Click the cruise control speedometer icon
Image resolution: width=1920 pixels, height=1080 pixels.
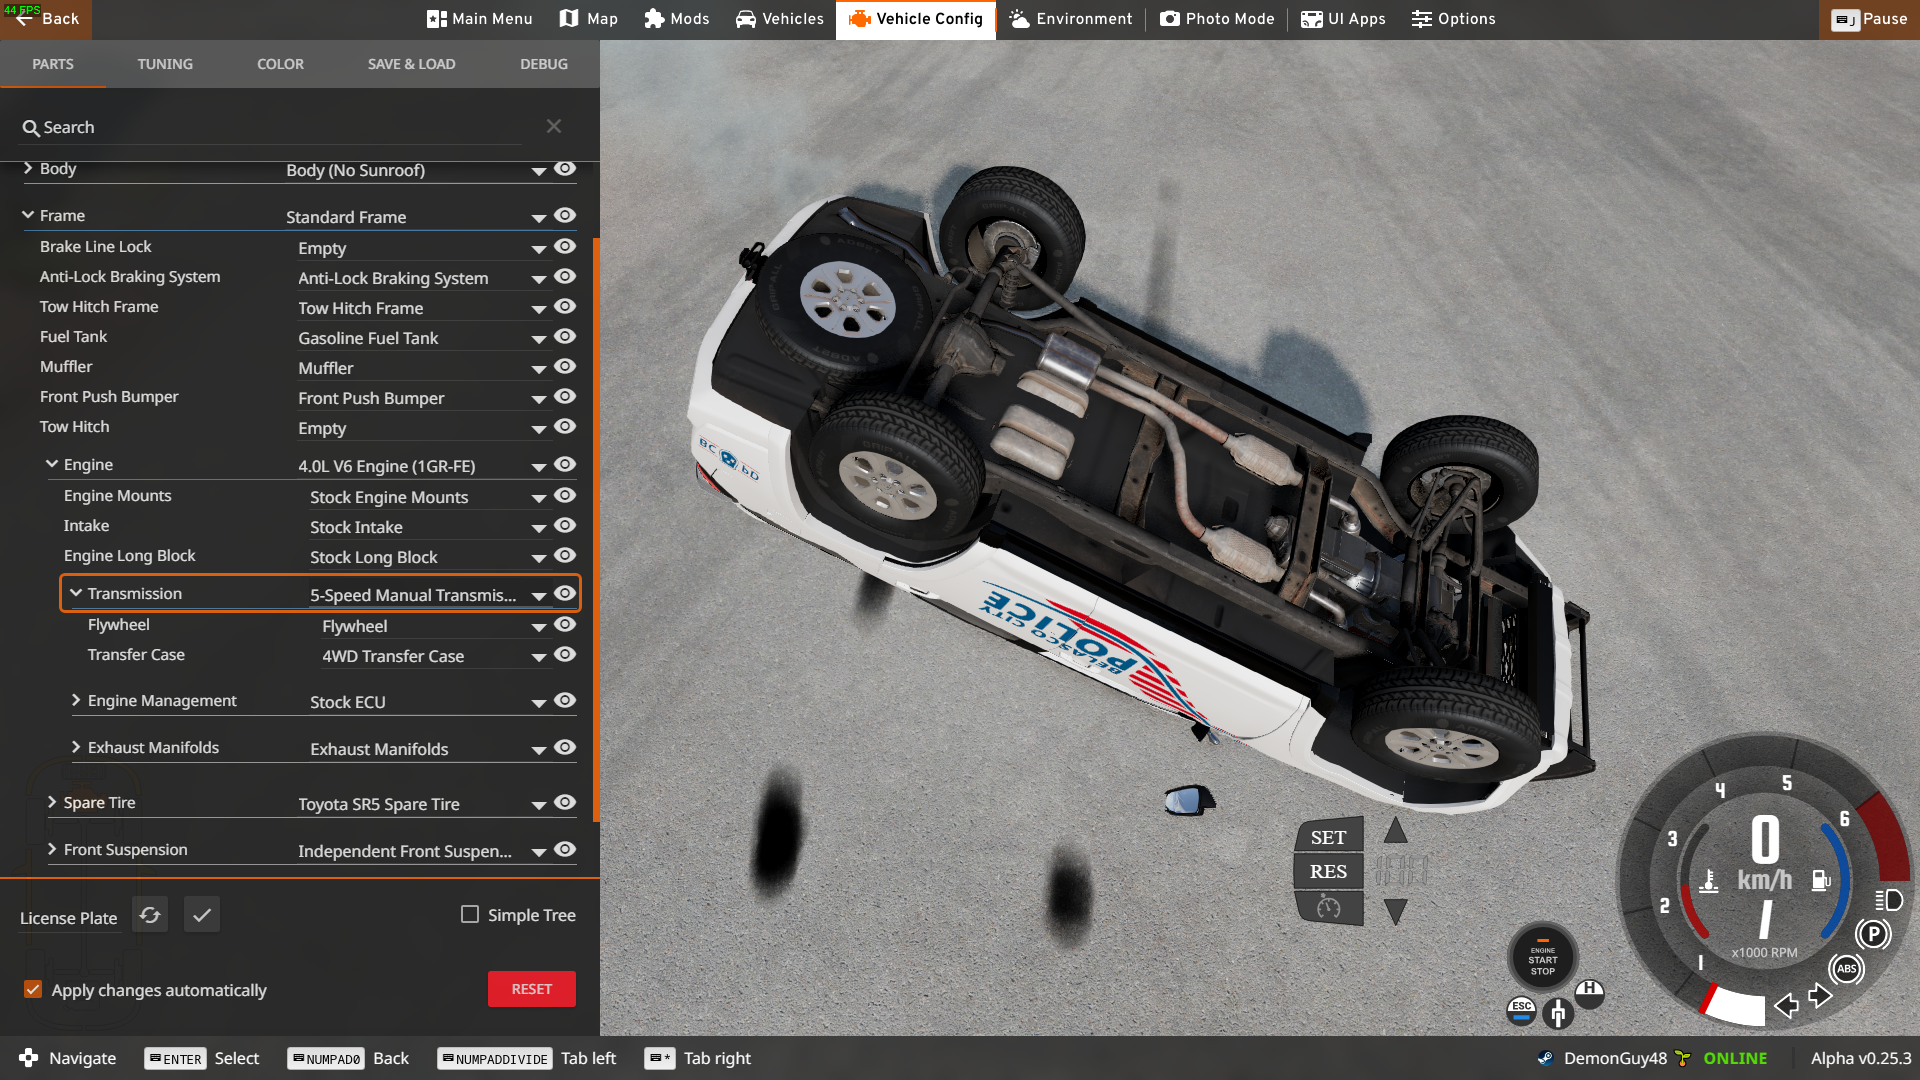point(1328,907)
